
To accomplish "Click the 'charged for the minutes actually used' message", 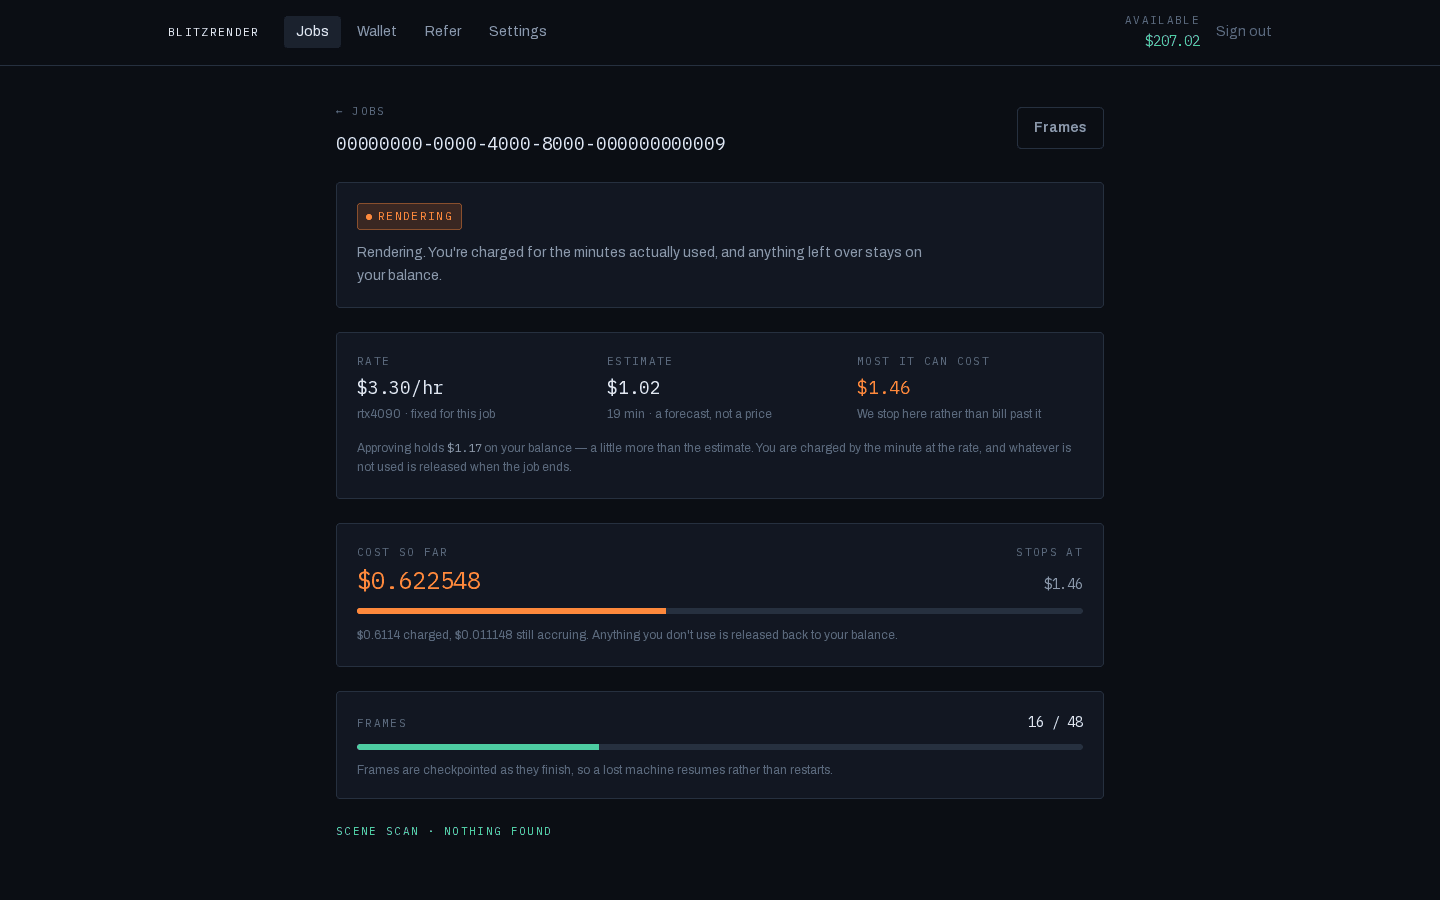I will coord(639,264).
